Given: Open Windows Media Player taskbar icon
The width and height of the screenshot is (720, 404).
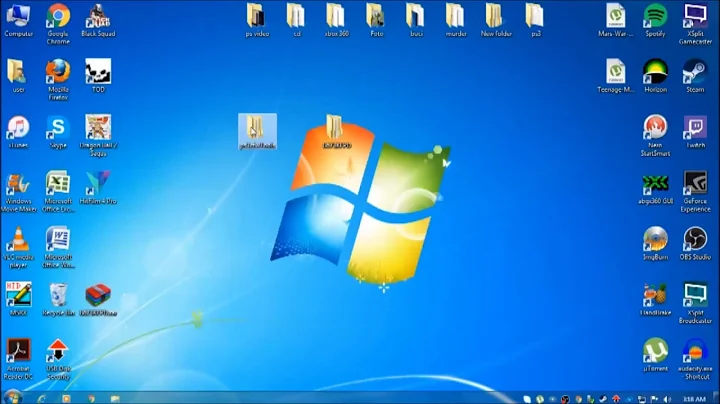Looking at the screenshot, I should pyautogui.click(x=67, y=398).
